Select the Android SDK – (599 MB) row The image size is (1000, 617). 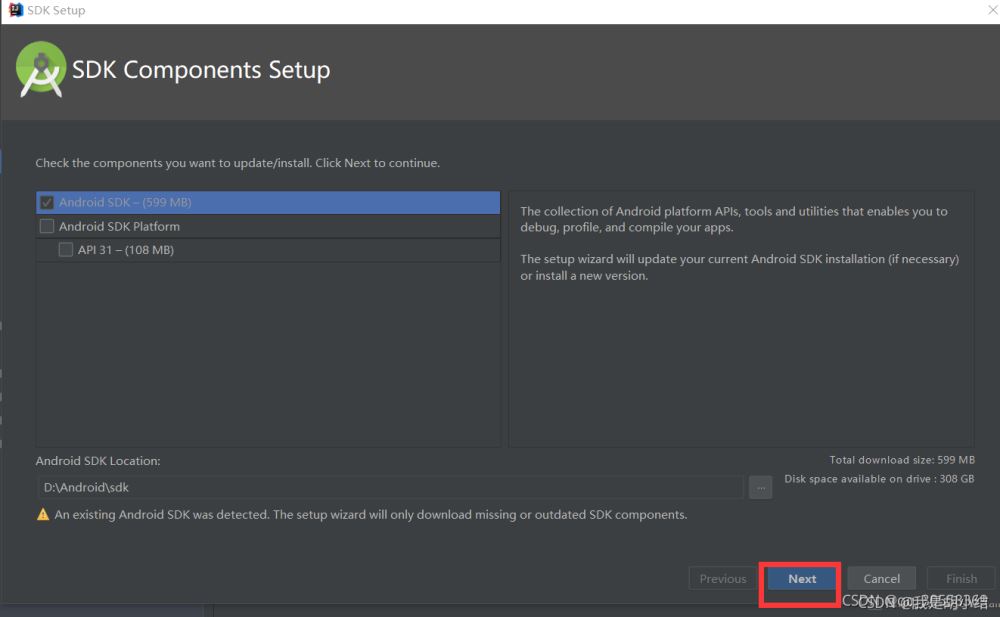[268, 202]
